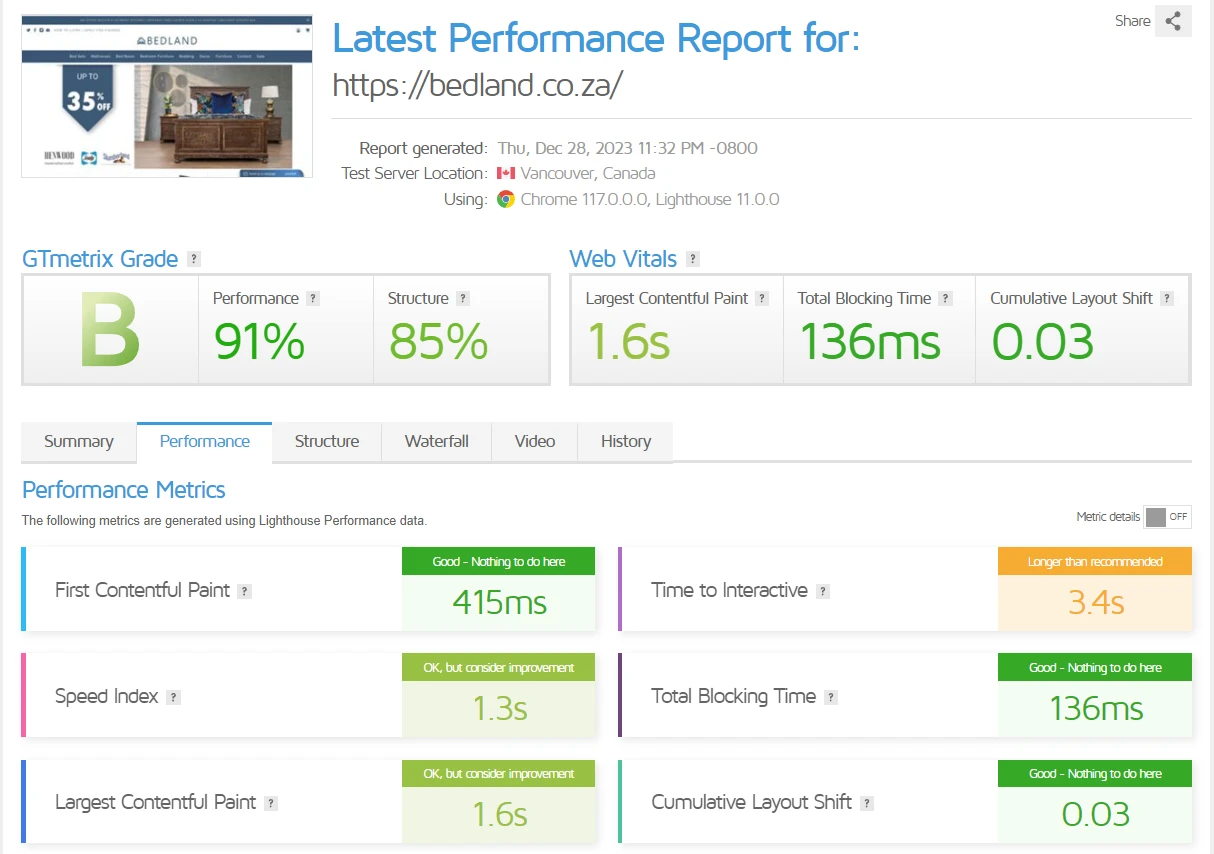Click the Share icon button

(x=1172, y=21)
